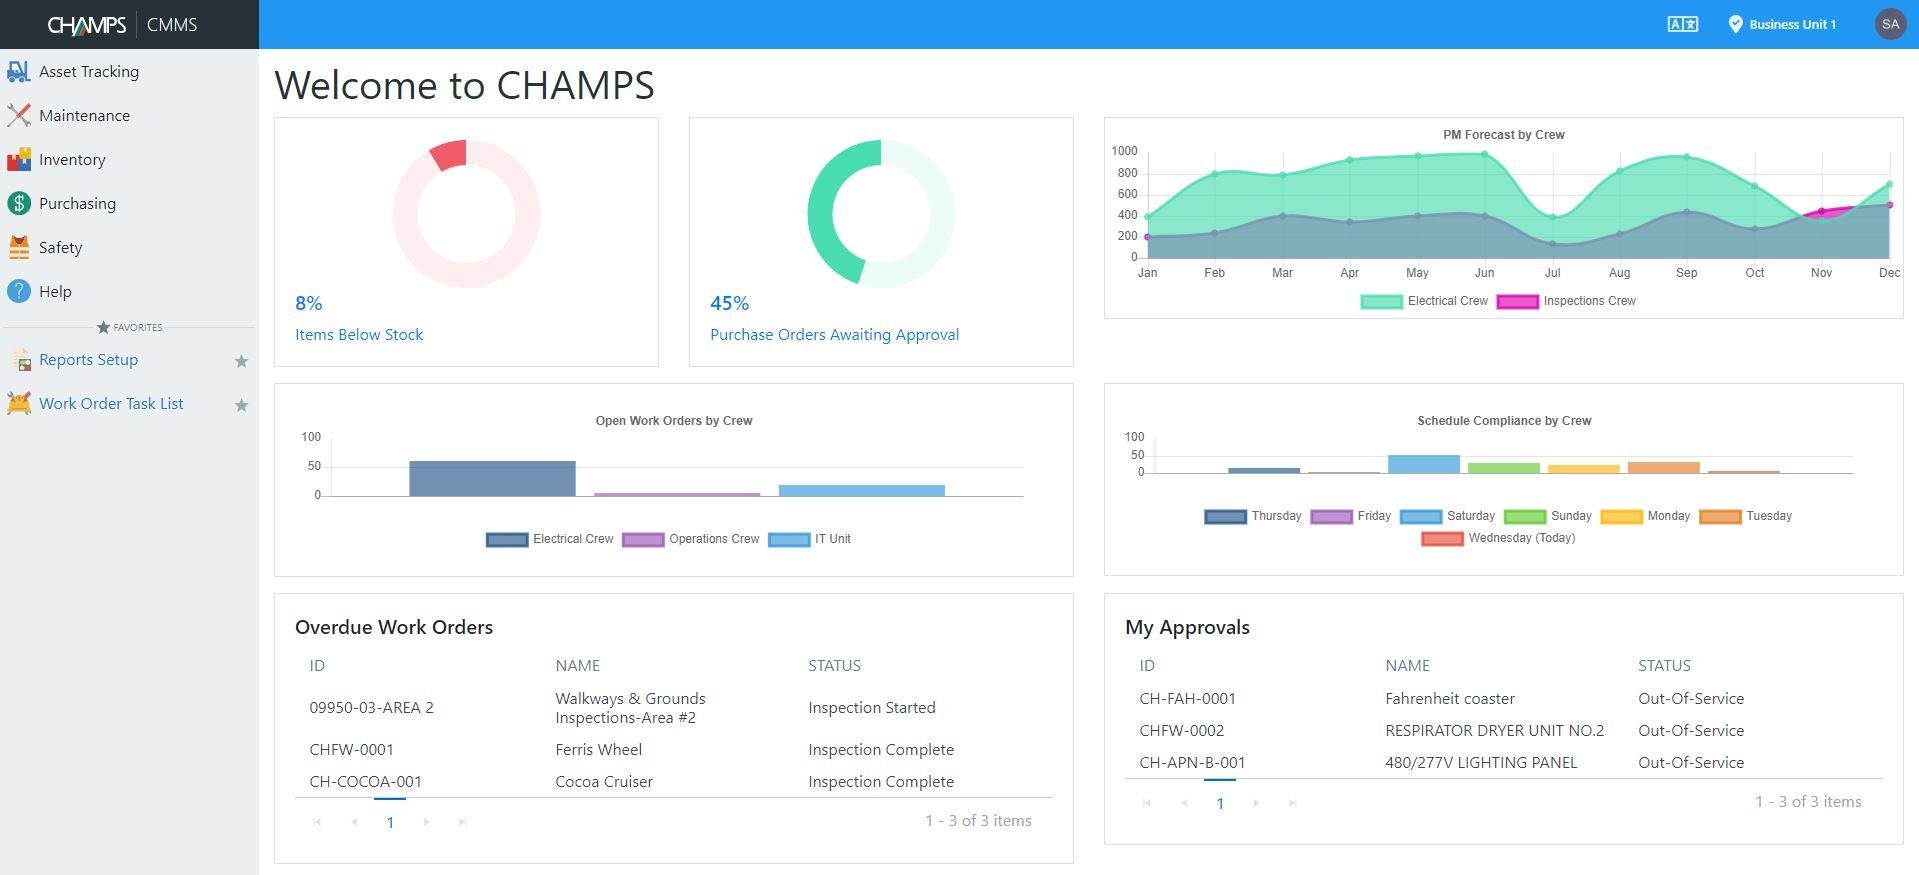Screen dimensions: 1919x875
Task: Open Maintenance menu
Action: tap(84, 116)
